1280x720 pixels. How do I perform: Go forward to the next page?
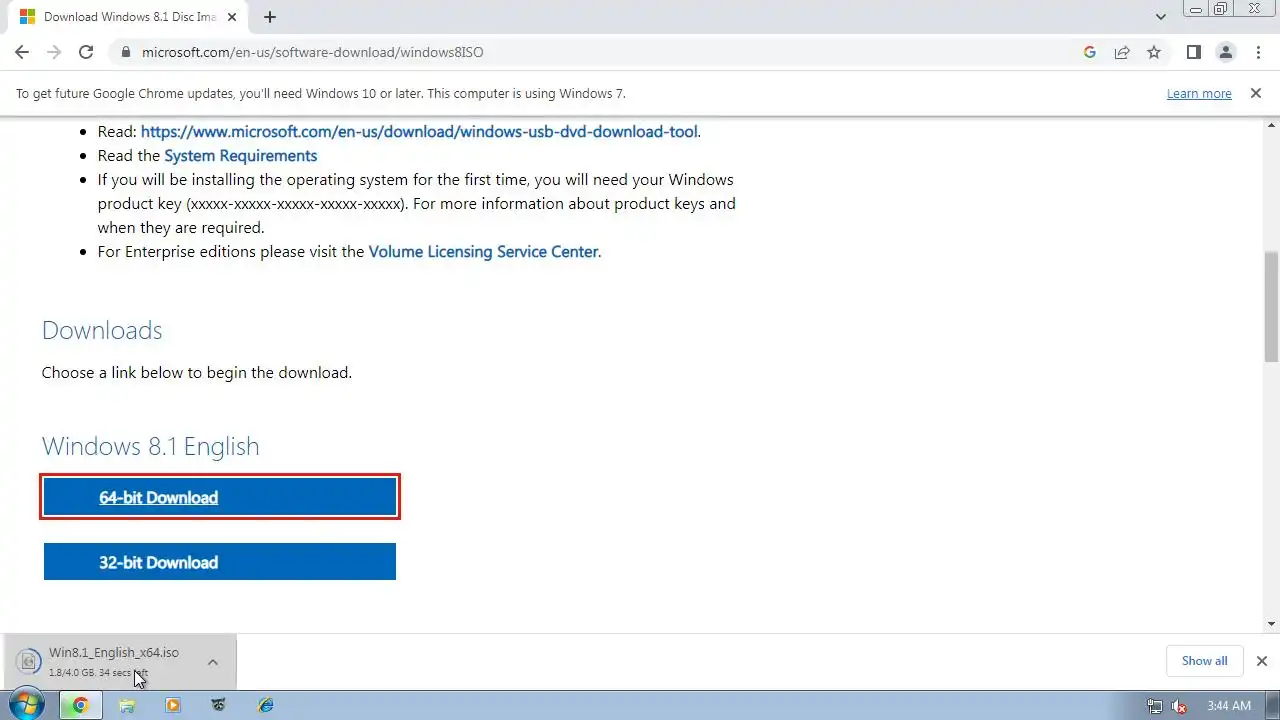pos(54,52)
